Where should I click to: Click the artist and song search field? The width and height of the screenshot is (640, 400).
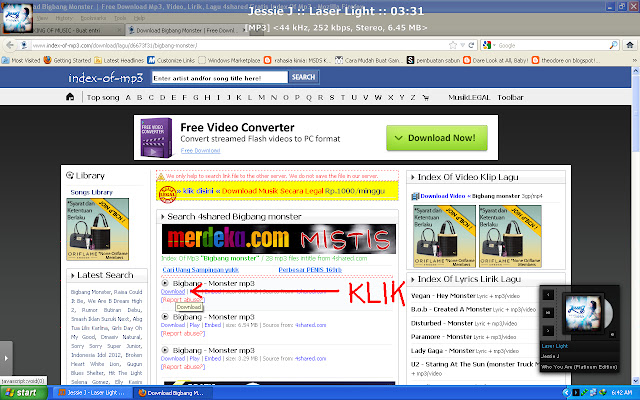pyautogui.click(x=220, y=78)
